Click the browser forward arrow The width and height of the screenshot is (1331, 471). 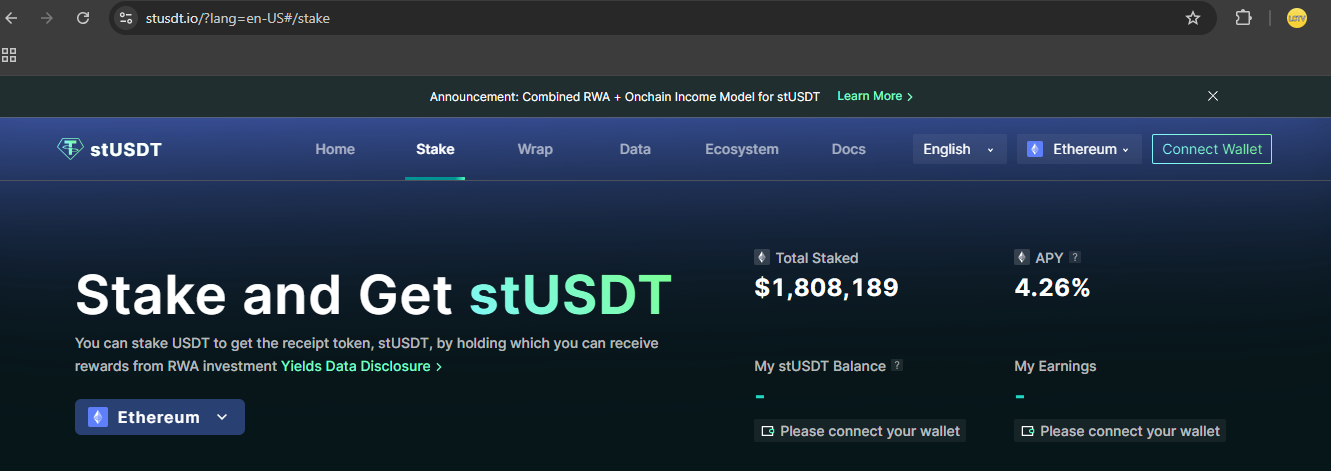47,18
